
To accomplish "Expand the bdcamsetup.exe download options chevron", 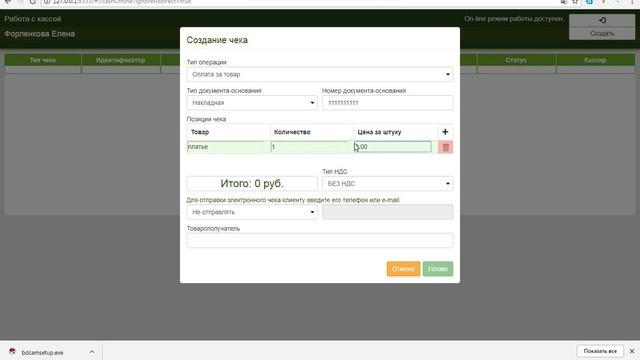I will coord(92,352).
